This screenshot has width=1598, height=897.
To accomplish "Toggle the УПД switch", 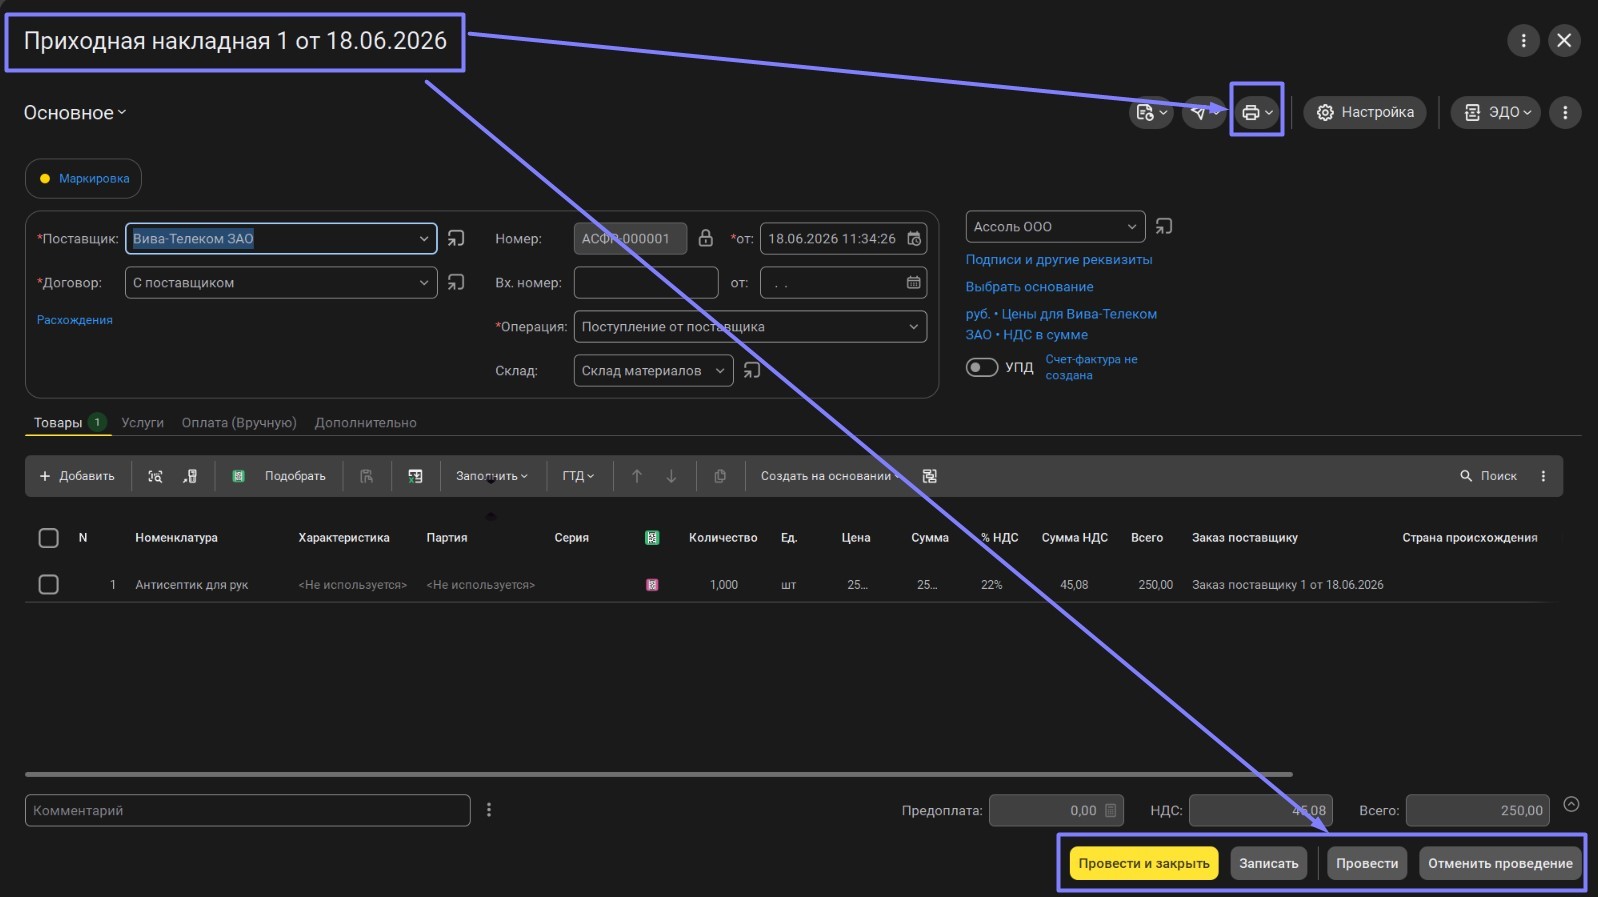I will (982, 367).
